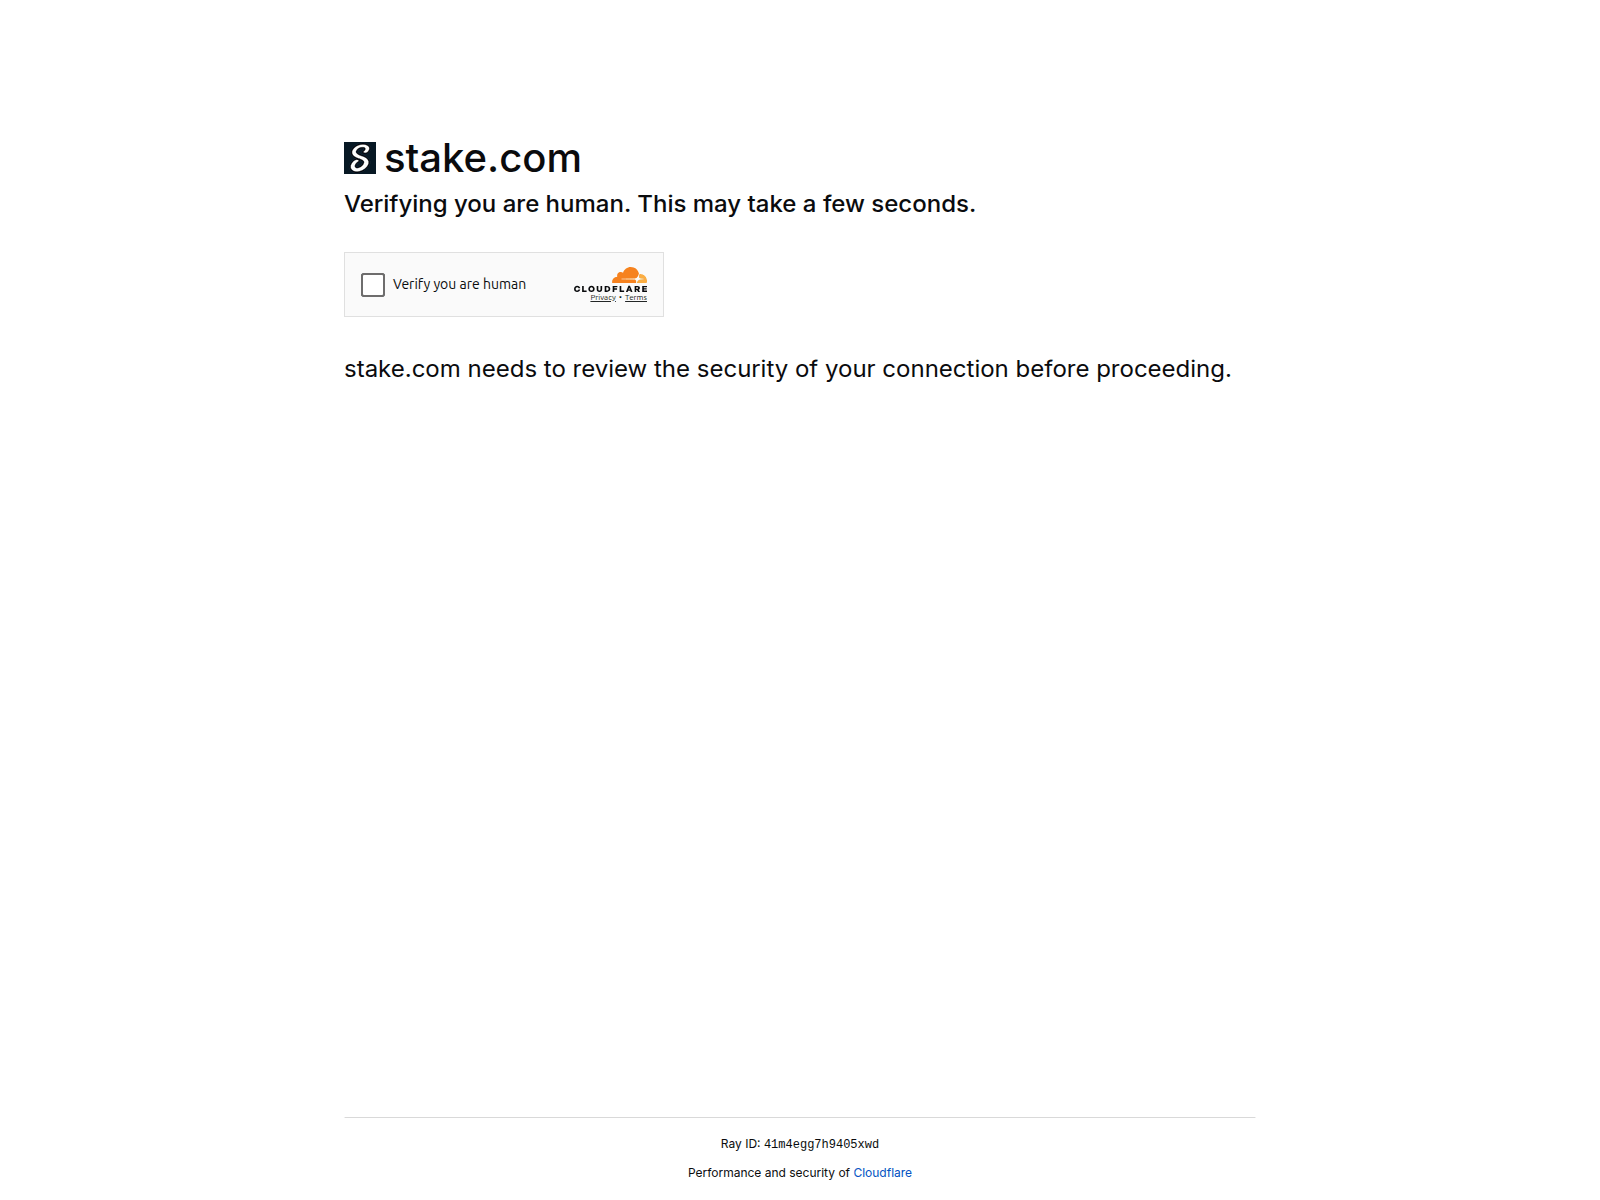Open the Terms link in the widget
Screen dimensions: 1600x1200
[636, 298]
